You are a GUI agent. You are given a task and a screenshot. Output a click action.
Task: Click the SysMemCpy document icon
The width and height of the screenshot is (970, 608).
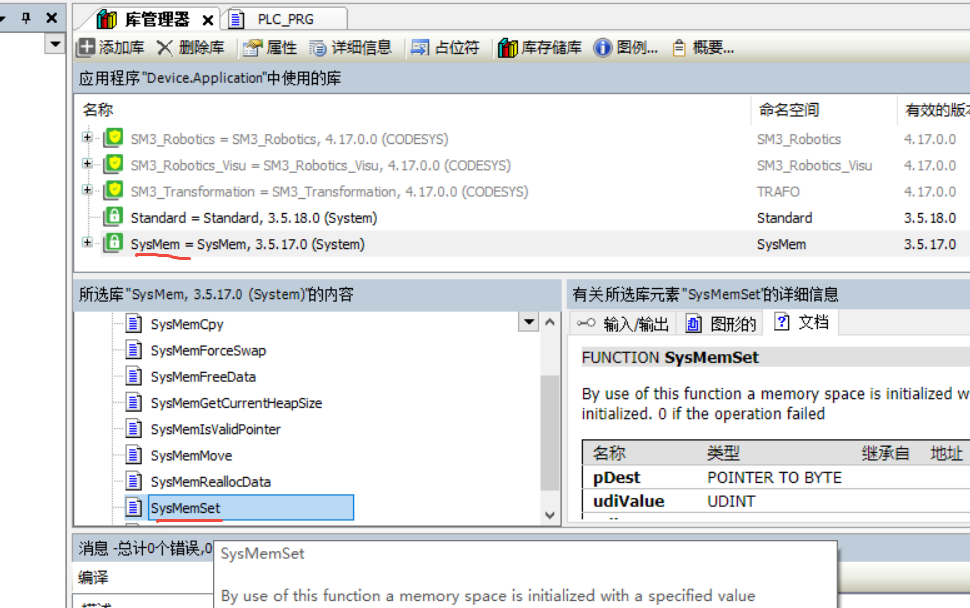pyautogui.click(x=134, y=323)
